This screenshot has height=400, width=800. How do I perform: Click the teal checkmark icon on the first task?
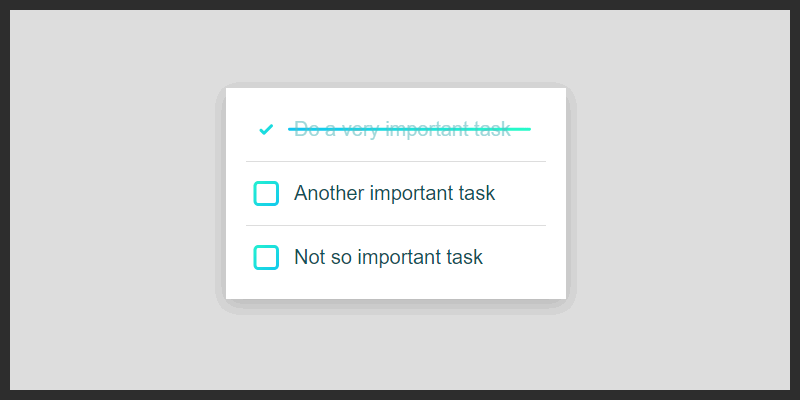pos(266,129)
